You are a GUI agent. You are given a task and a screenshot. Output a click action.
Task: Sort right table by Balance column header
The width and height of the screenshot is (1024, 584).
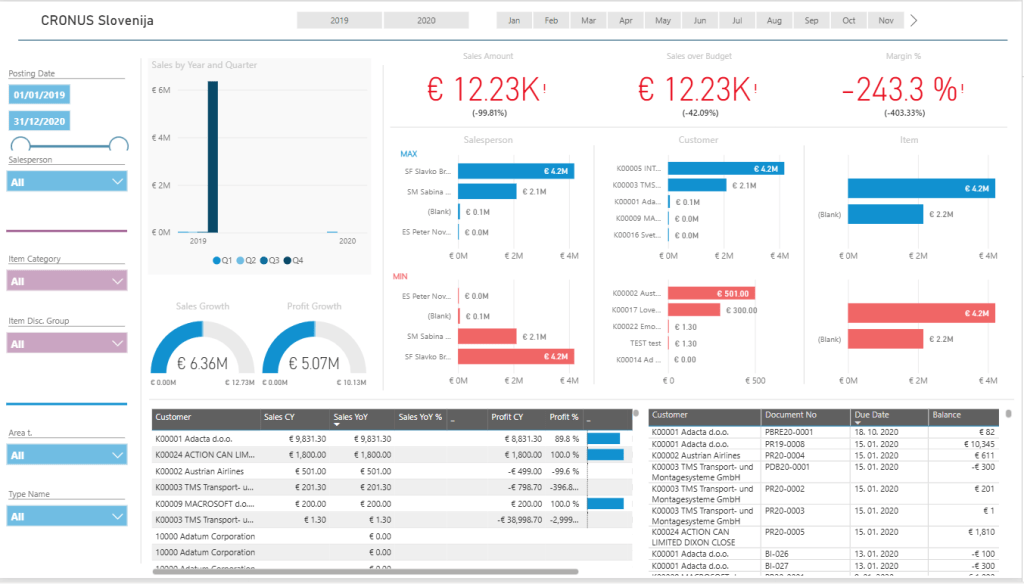tap(946, 414)
